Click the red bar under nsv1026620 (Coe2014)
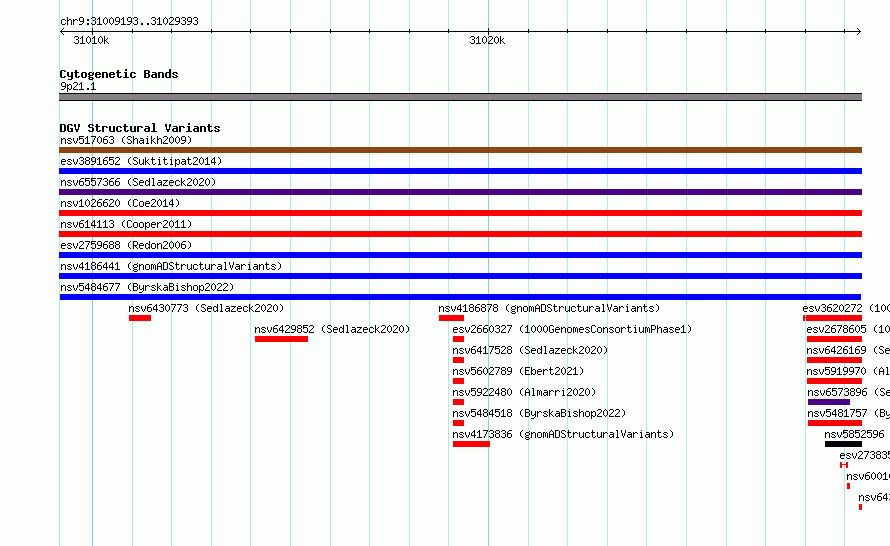Viewport: 890px width, 546px height. (x=460, y=213)
